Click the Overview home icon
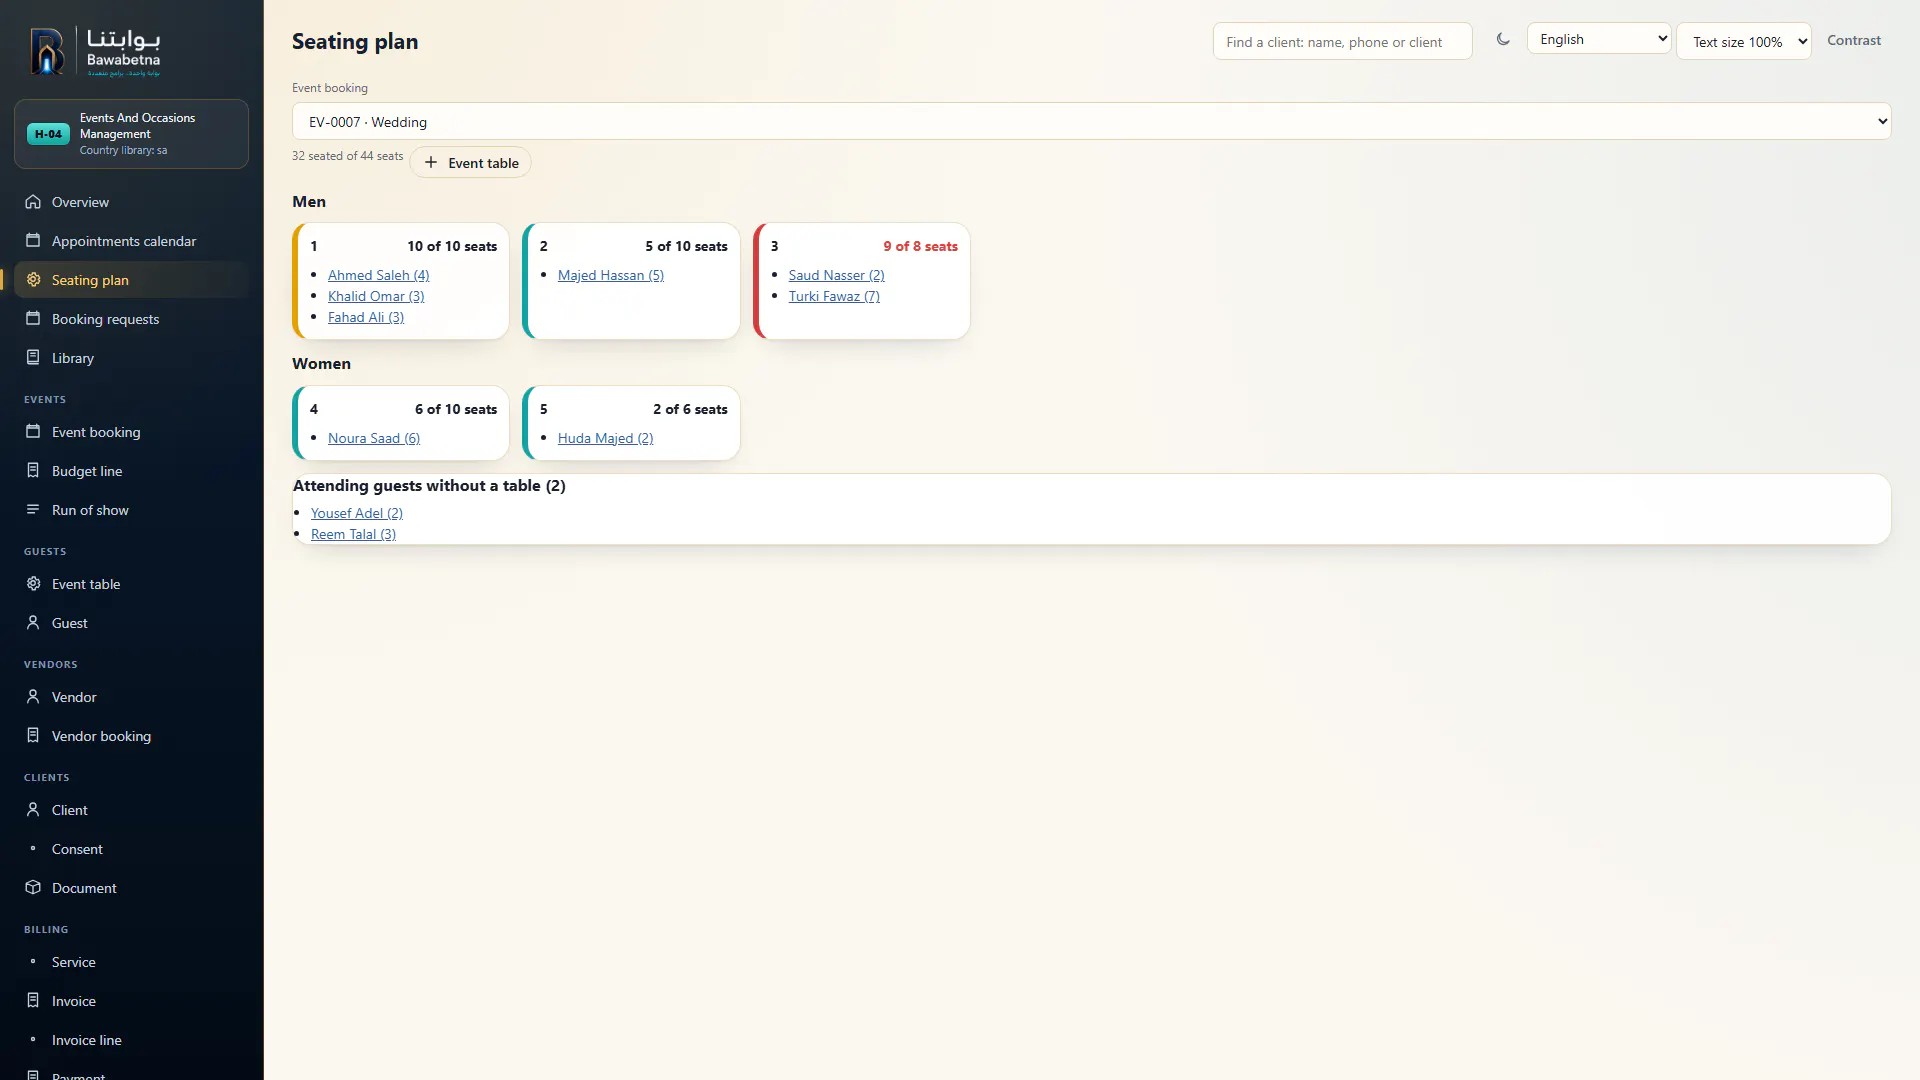The height and width of the screenshot is (1080, 1920). 33,202
